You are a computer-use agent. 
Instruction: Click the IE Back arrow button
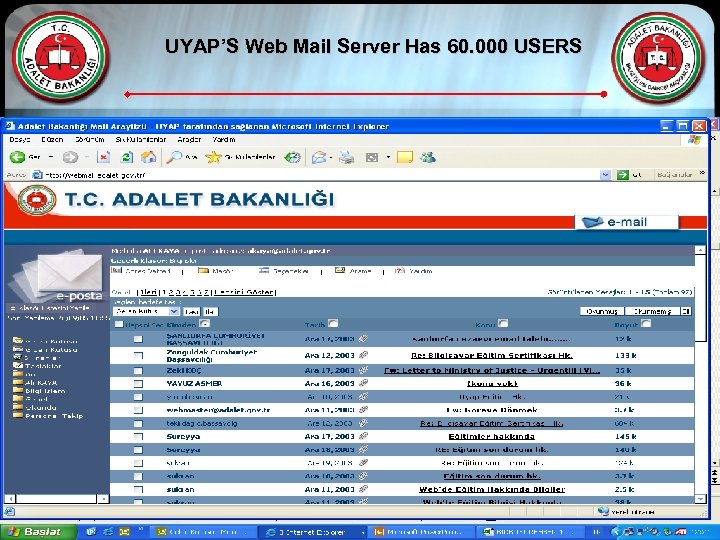[17, 158]
